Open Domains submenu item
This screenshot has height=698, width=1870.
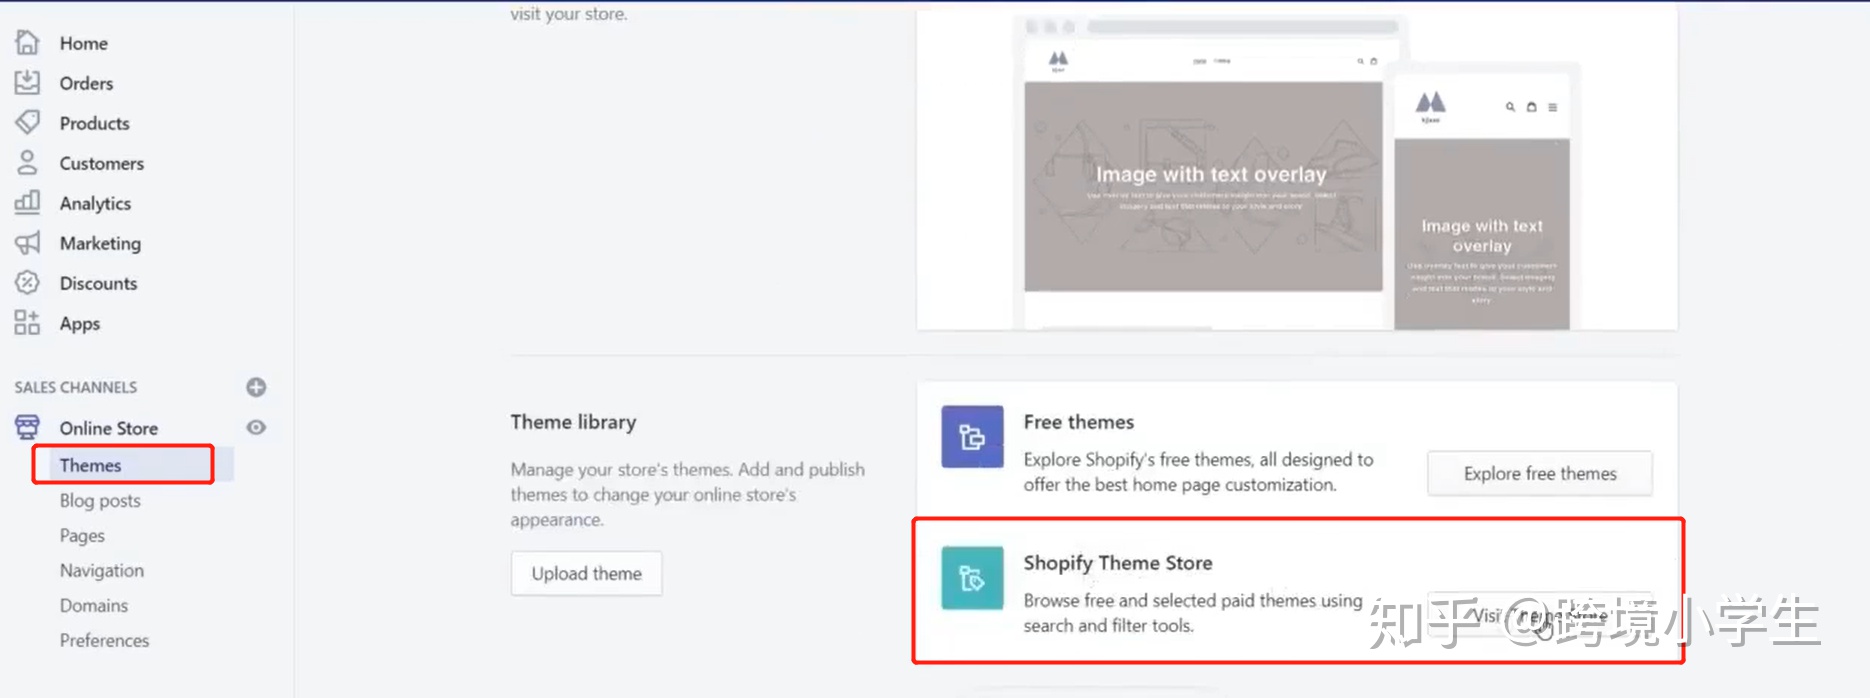(94, 605)
